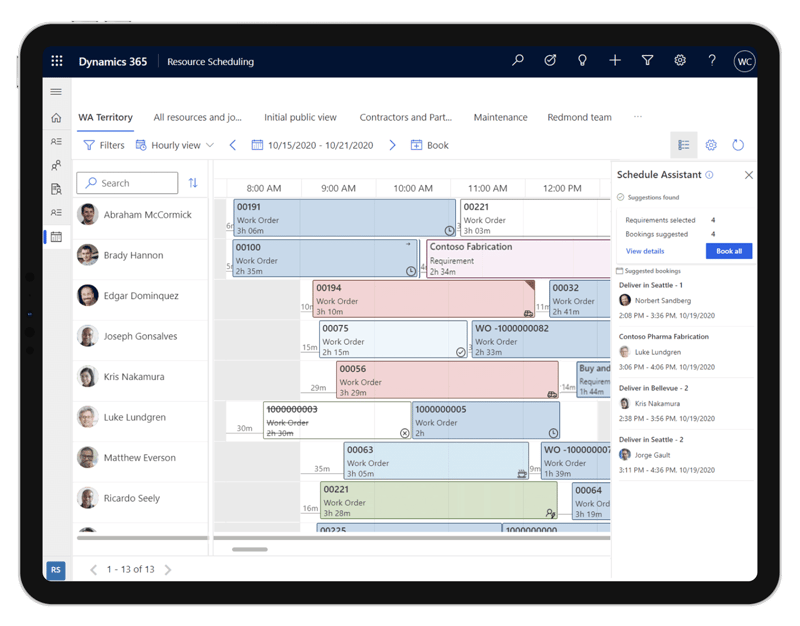
Task: Switch to All resources and jo... tab
Action: 197,117
